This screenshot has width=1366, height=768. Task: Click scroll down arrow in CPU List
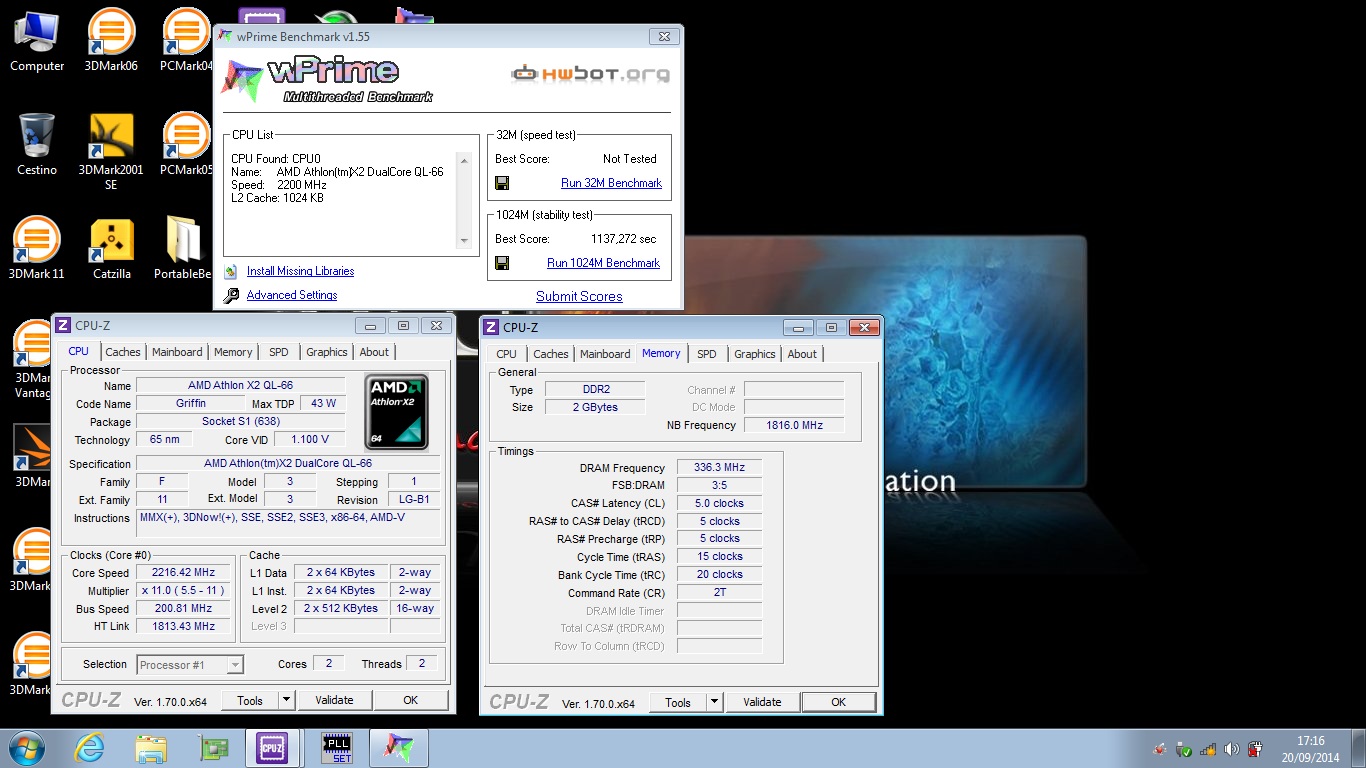(x=463, y=241)
